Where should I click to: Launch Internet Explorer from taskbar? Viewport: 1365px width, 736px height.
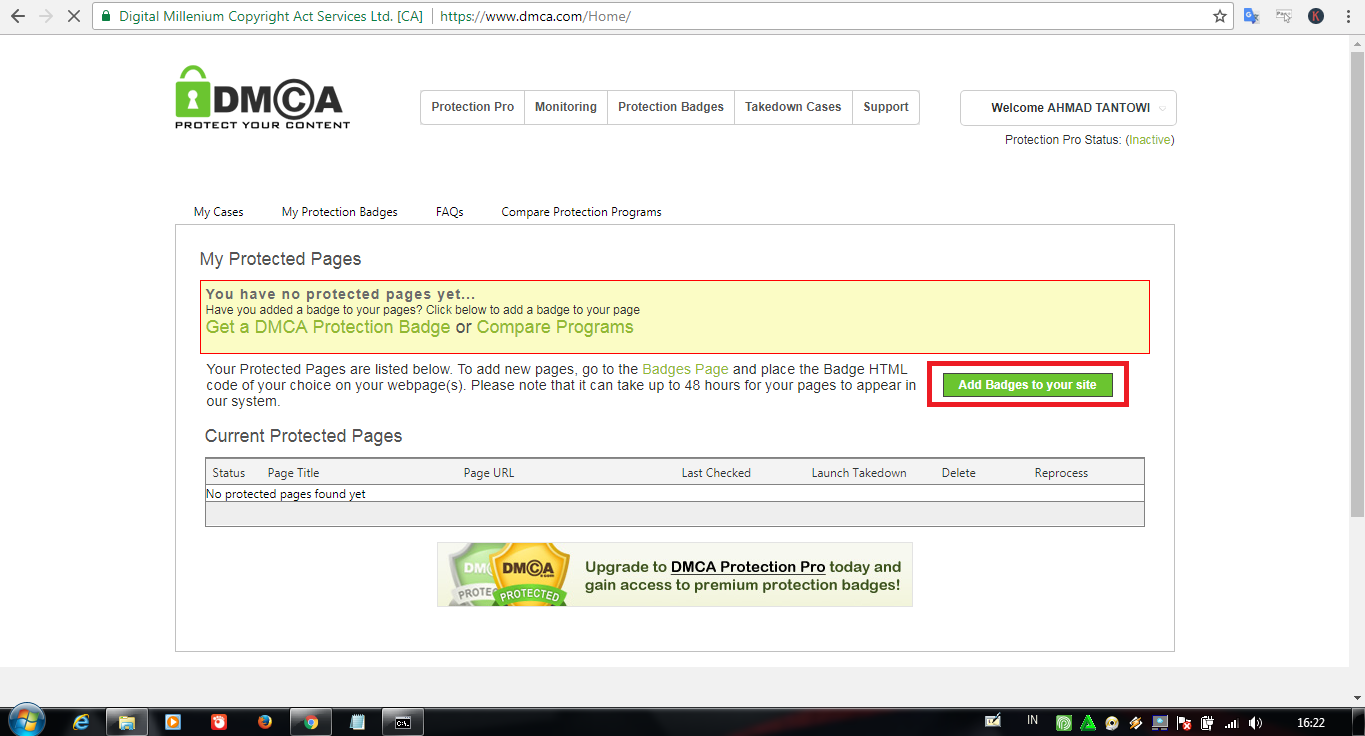tap(82, 722)
